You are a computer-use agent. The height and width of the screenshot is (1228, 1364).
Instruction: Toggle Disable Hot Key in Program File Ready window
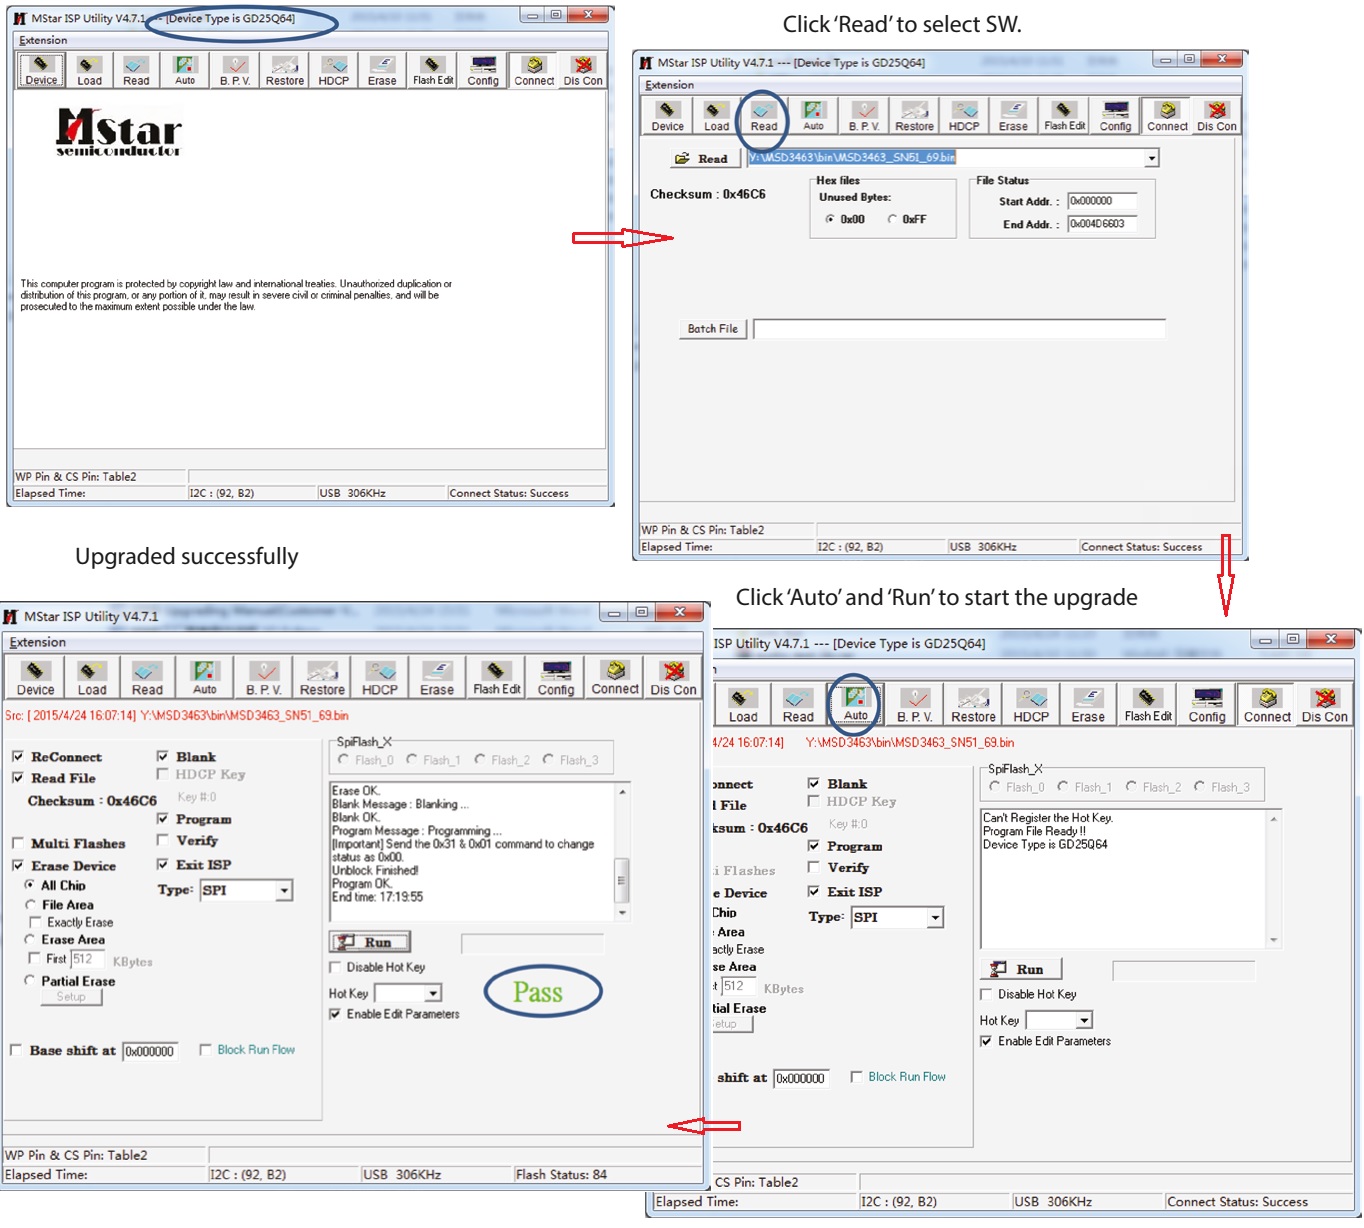point(986,994)
